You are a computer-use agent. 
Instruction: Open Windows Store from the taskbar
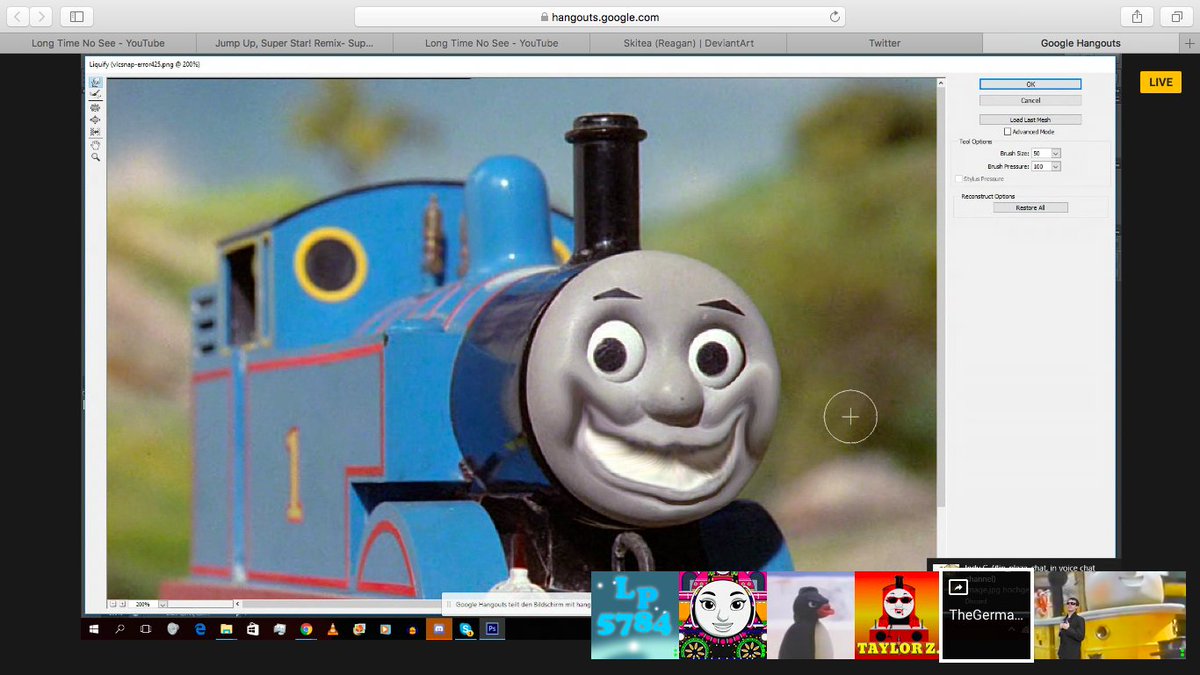click(253, 629)
